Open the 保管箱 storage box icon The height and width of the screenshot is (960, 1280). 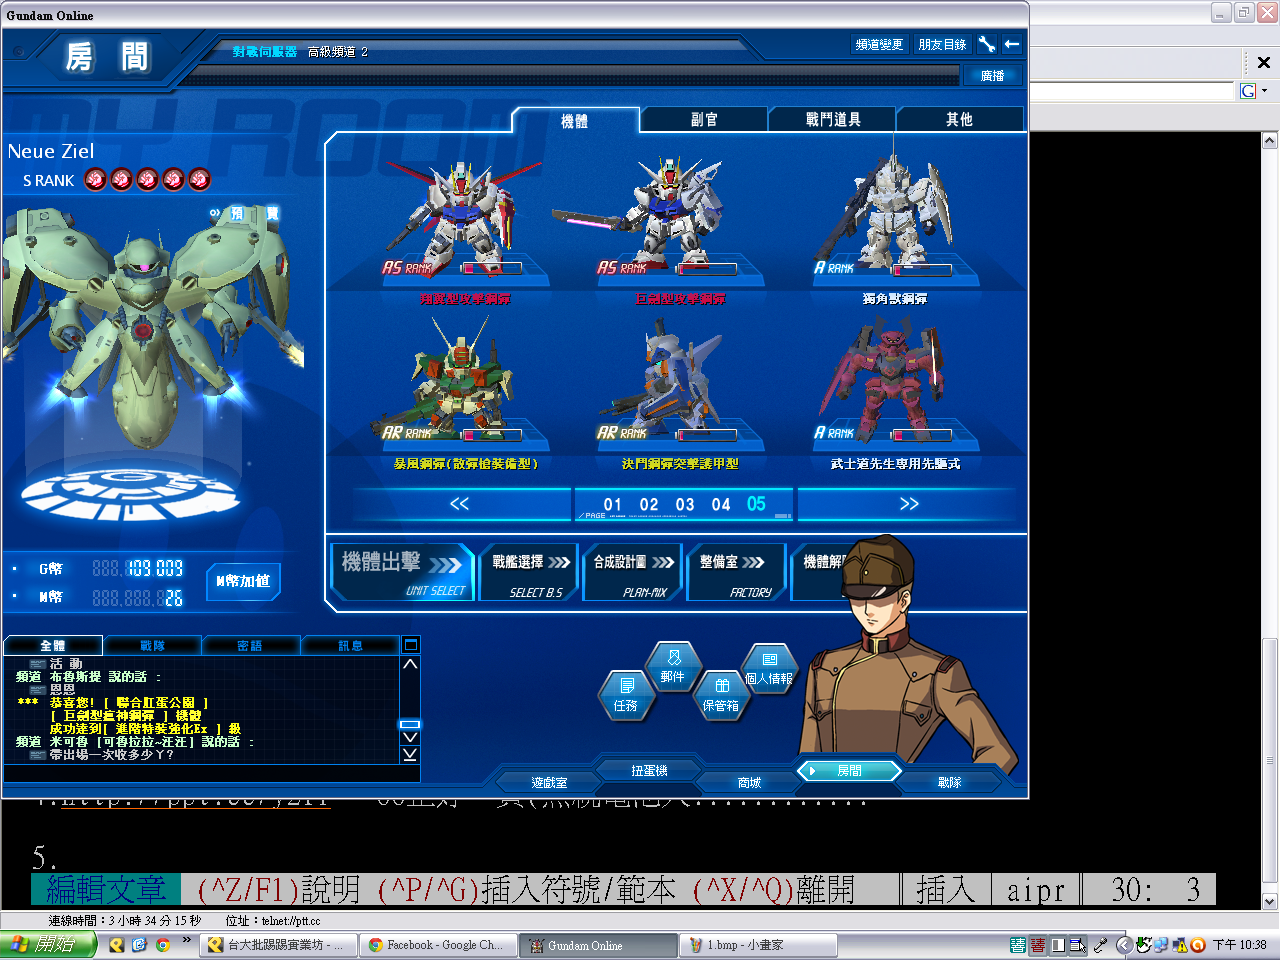click(721, 695)
